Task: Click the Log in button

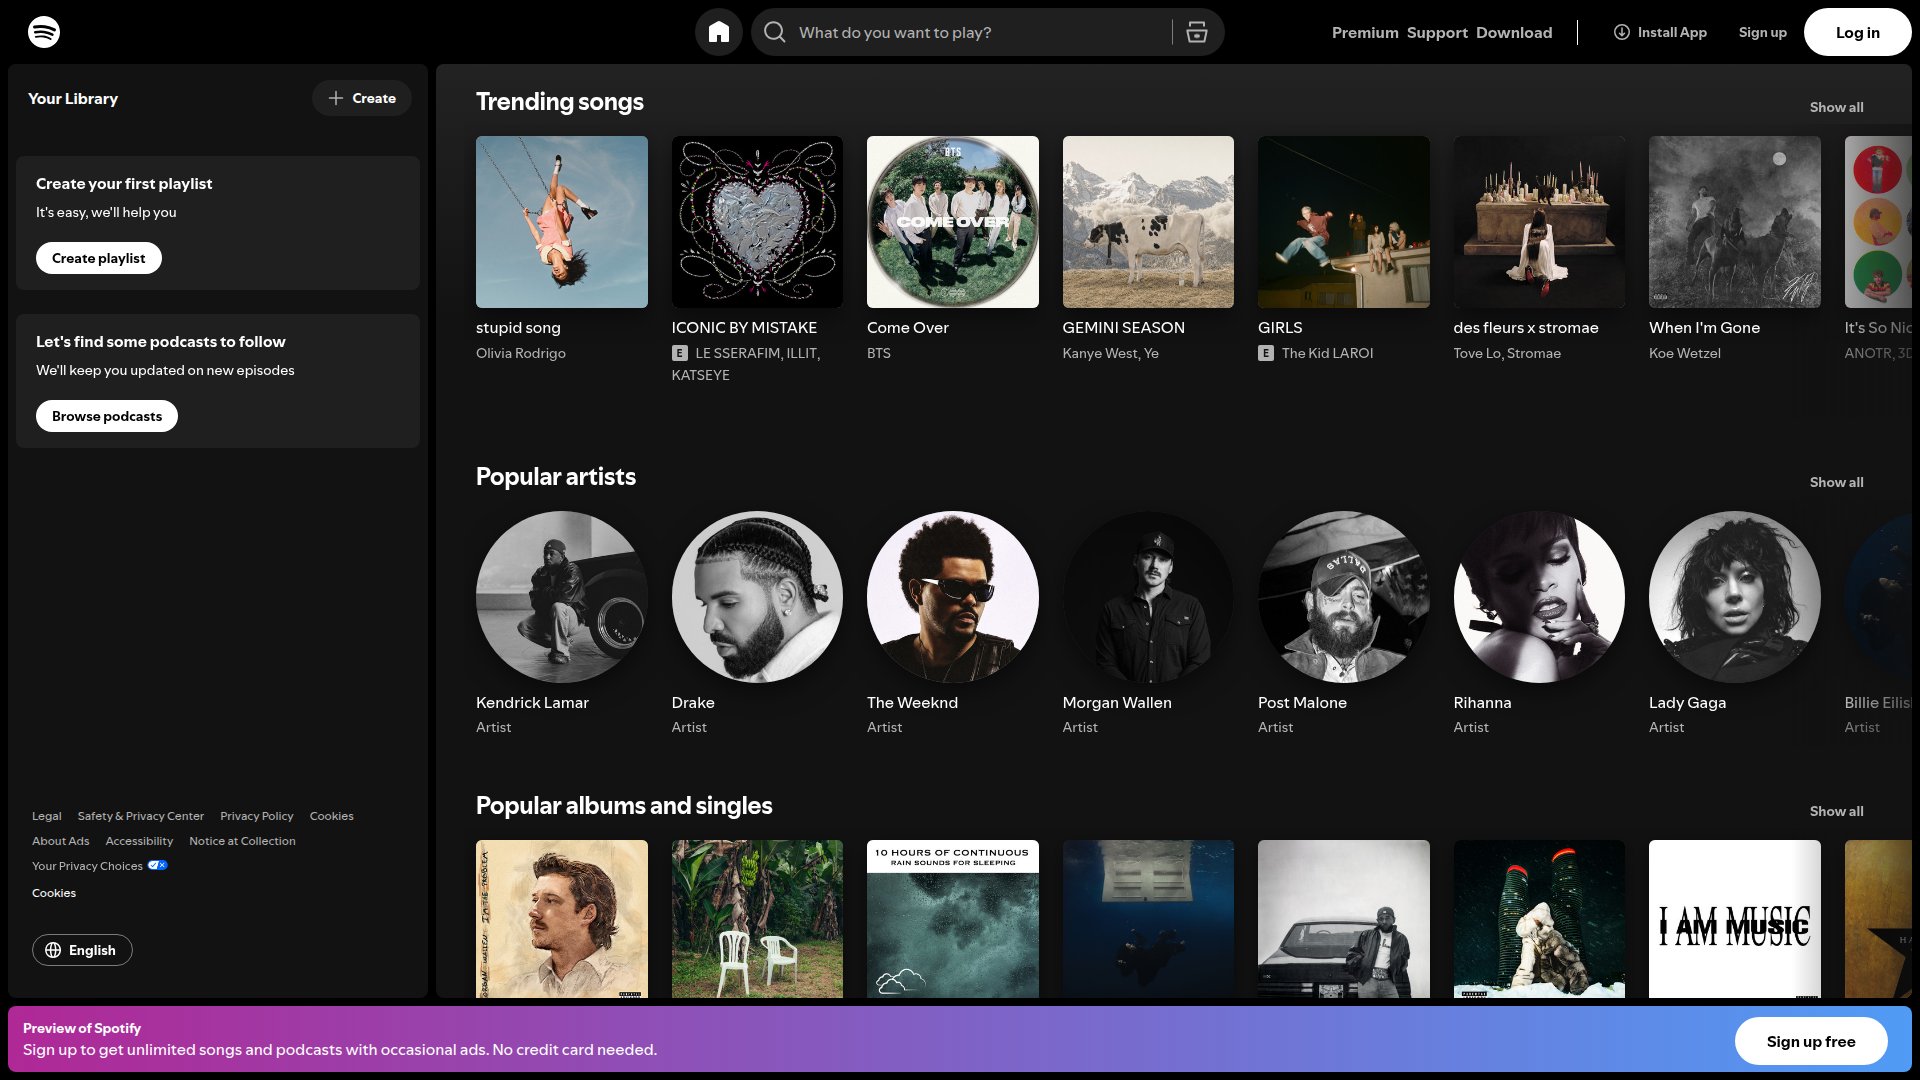Action: point(1857,32)
